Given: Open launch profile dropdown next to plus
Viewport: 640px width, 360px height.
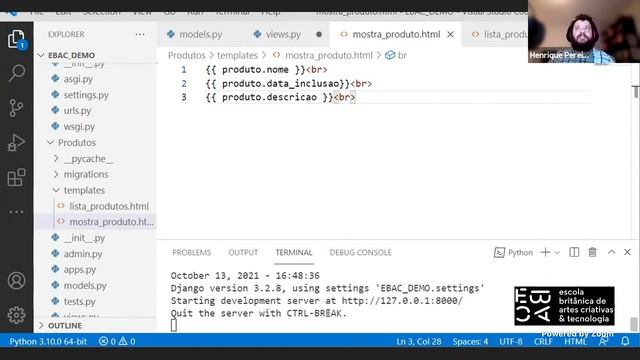Looking at the screenshot, I should (x=557, y=253).
